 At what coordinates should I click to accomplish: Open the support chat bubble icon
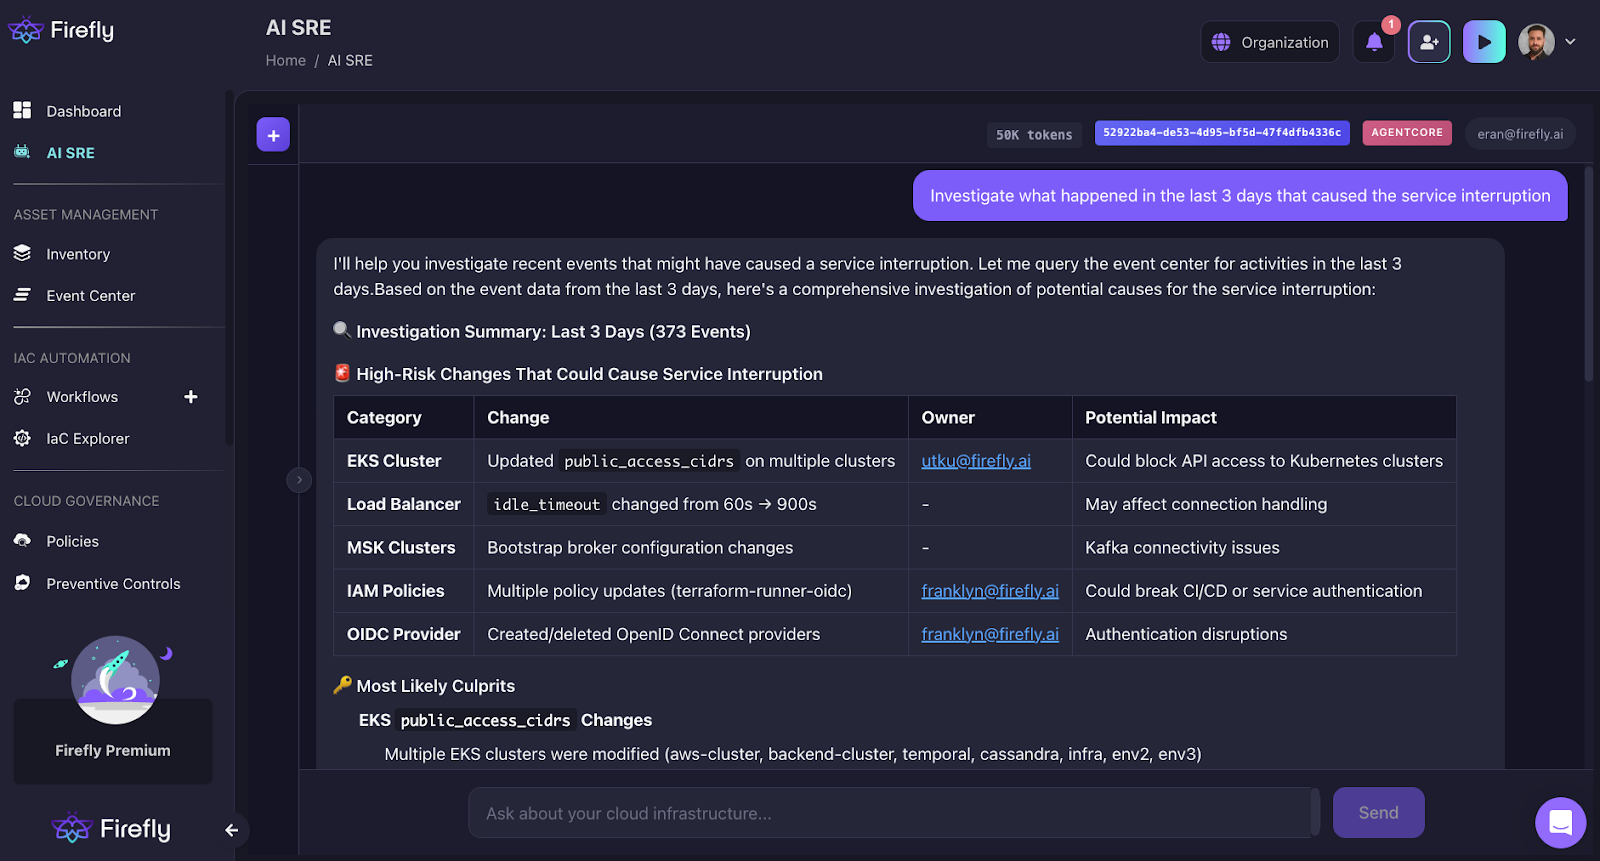pyautogui.click(x=1560, y=822)
